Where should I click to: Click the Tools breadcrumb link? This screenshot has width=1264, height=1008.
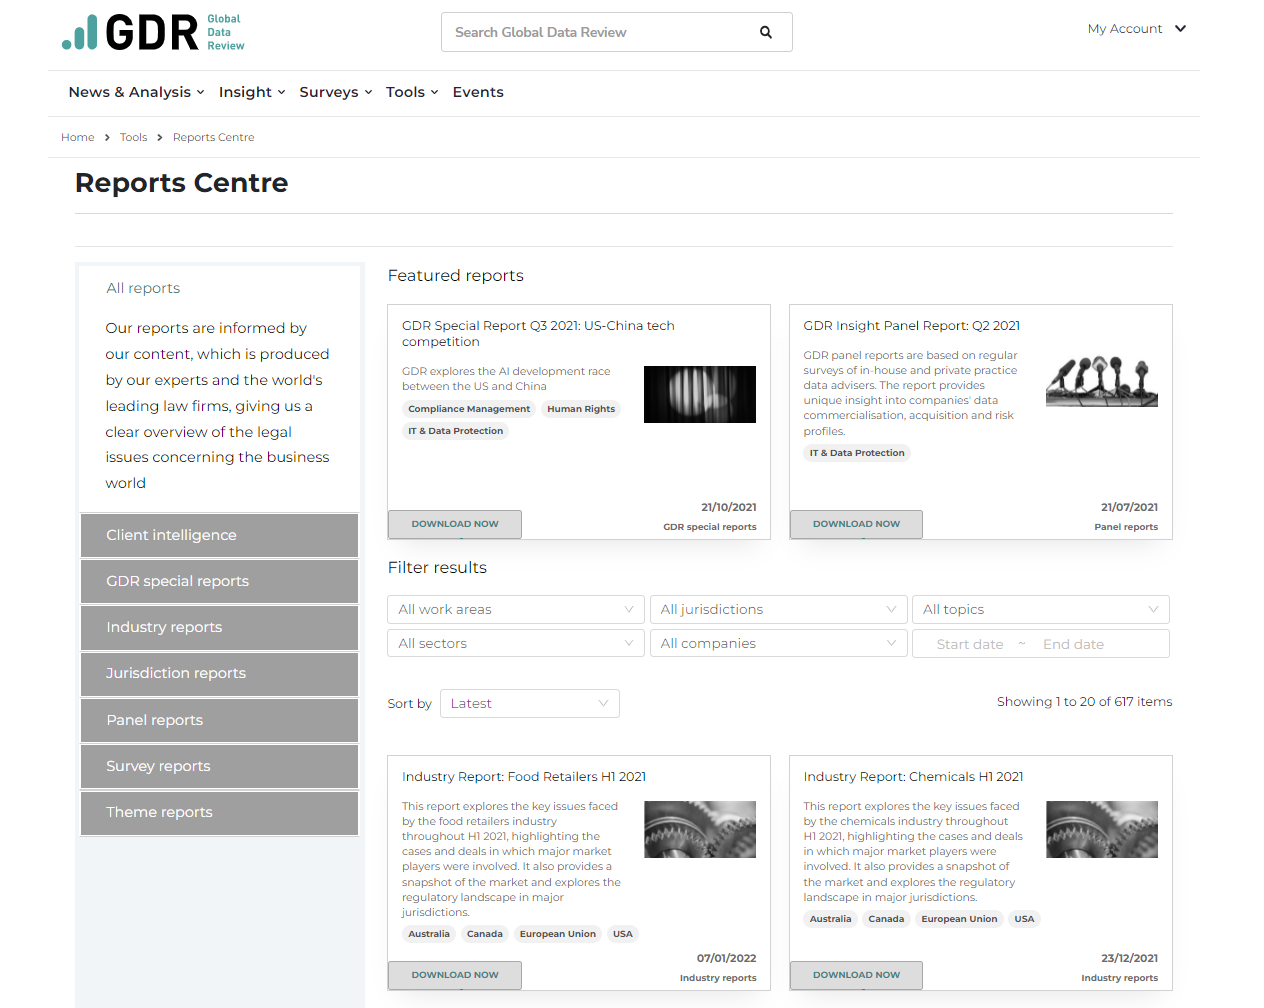(x=133, y=138)
